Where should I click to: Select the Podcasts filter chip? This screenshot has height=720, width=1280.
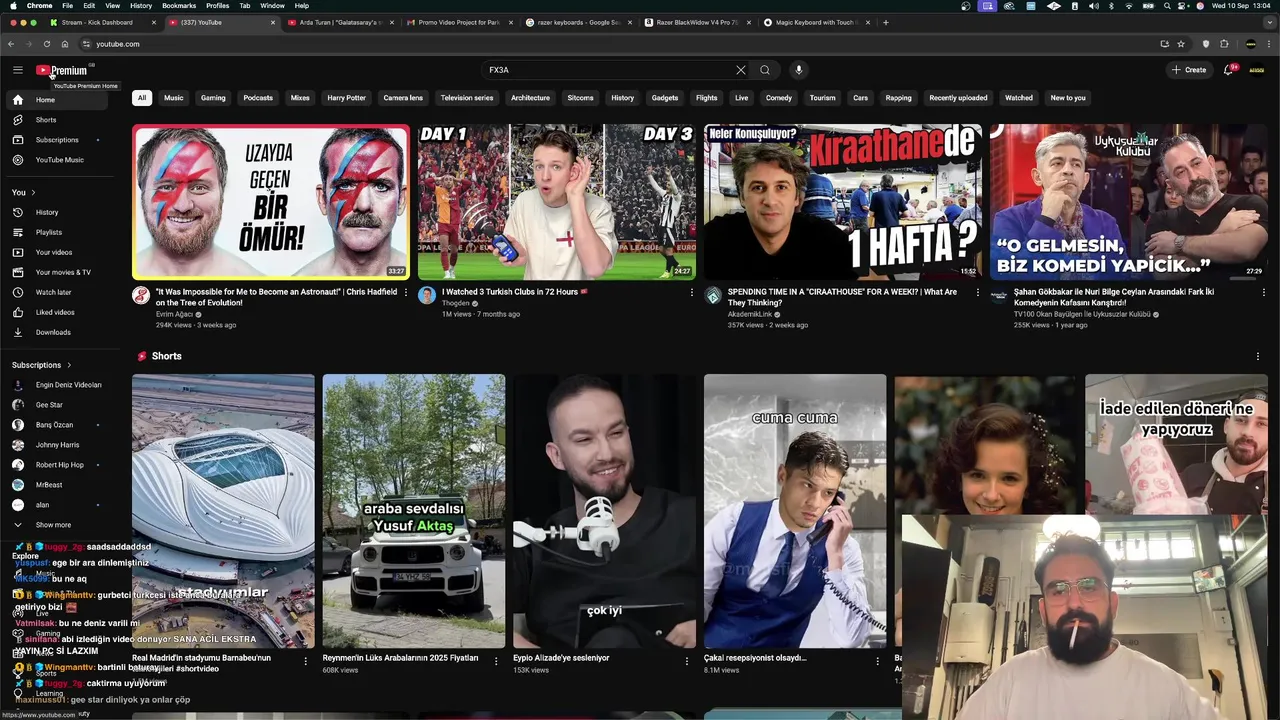coord(258,98)
